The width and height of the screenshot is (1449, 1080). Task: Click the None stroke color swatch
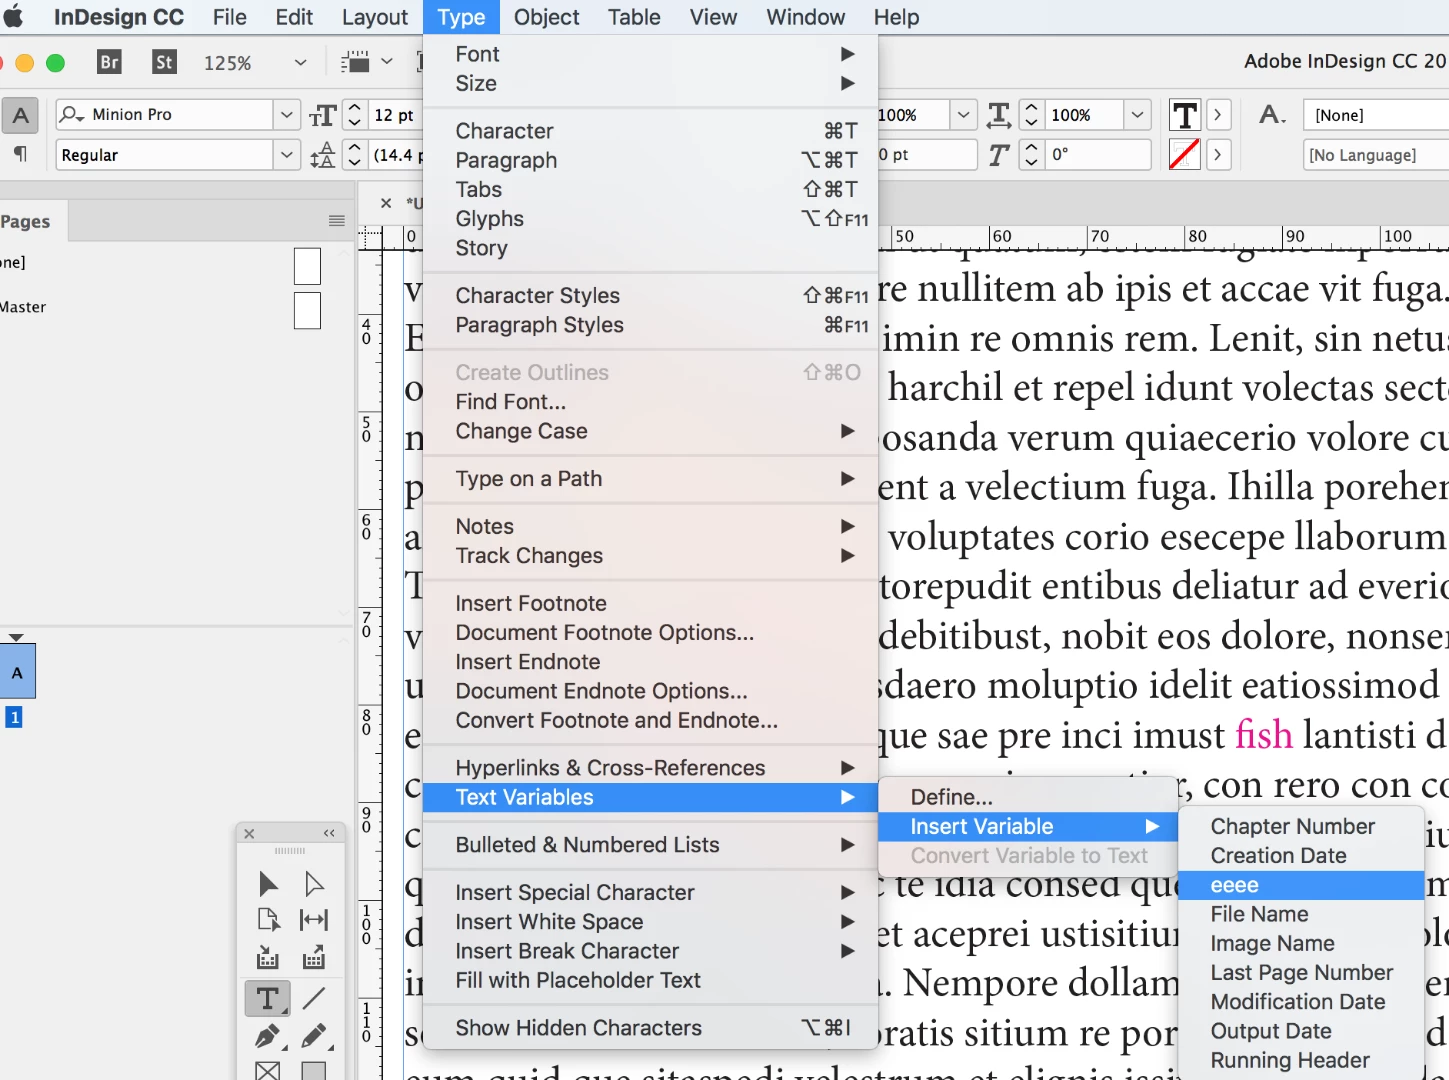tap(1184, 155)
